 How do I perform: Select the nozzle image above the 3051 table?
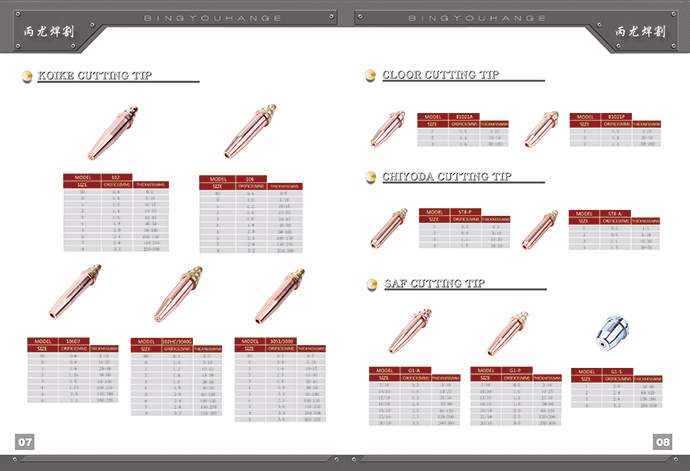pyautogui.click(x=279, y=296)
